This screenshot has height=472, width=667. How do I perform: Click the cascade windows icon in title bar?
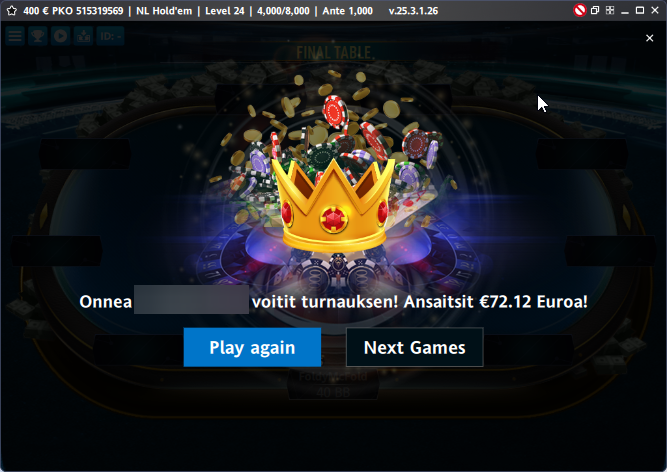coord(595,10)
